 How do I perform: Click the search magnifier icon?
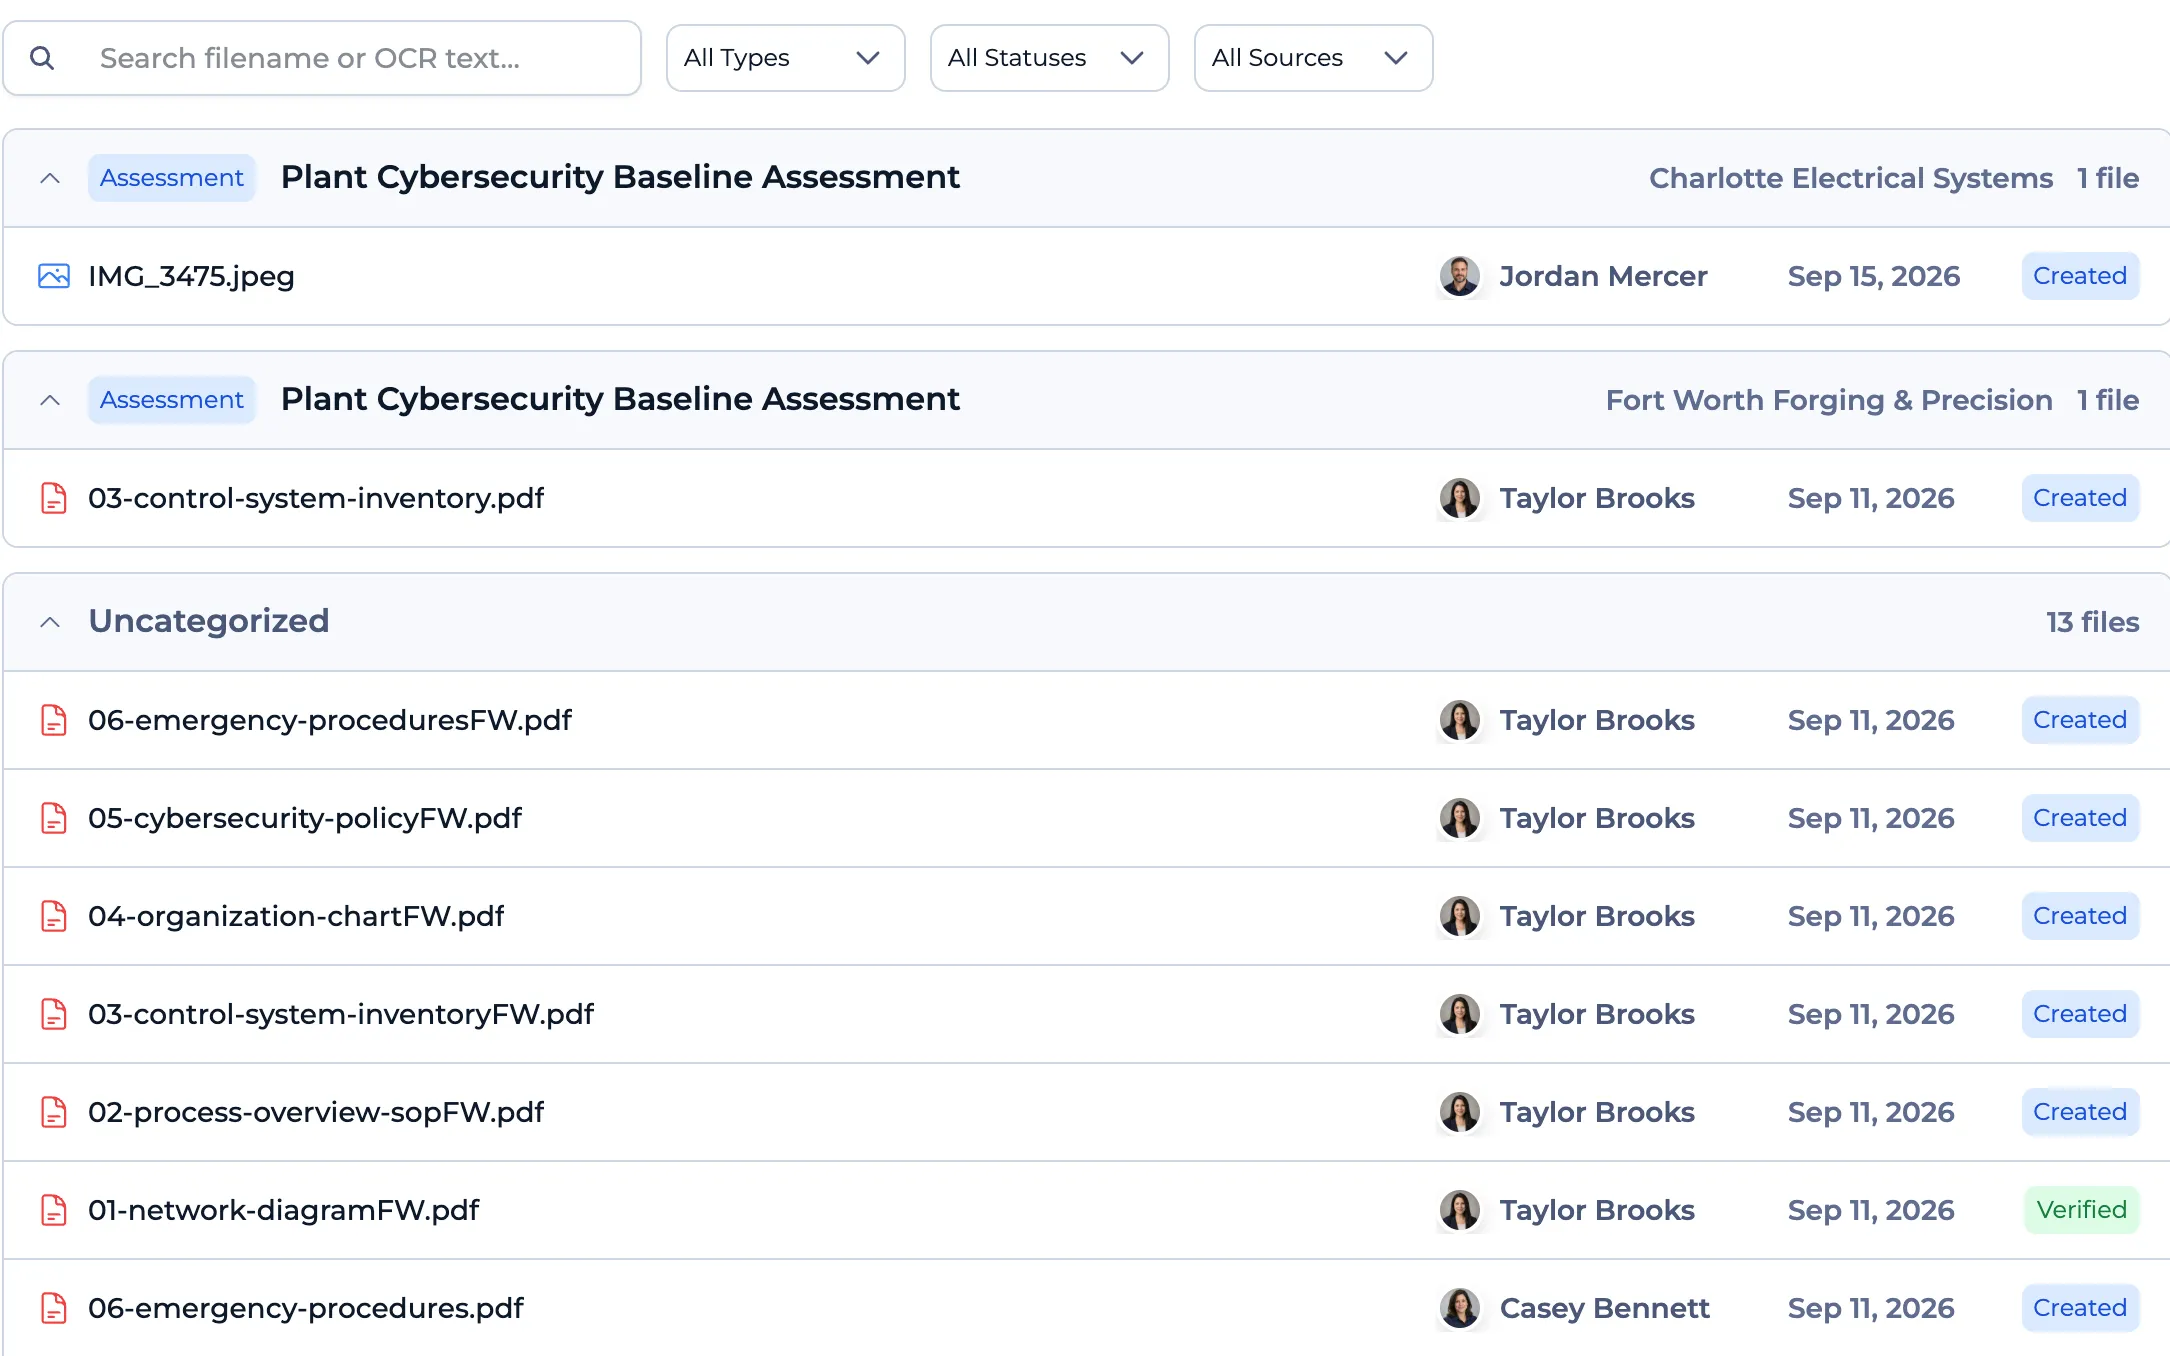[x=42, y=58]
